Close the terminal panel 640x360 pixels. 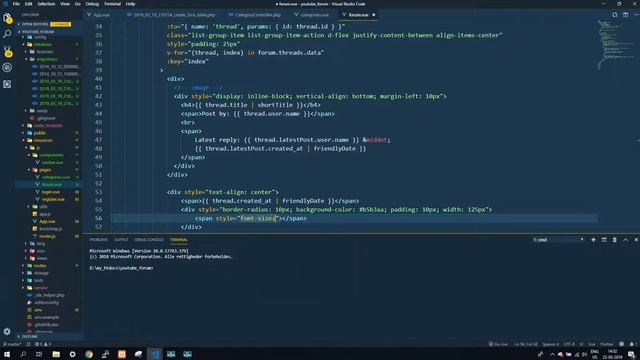click(636, 240)
